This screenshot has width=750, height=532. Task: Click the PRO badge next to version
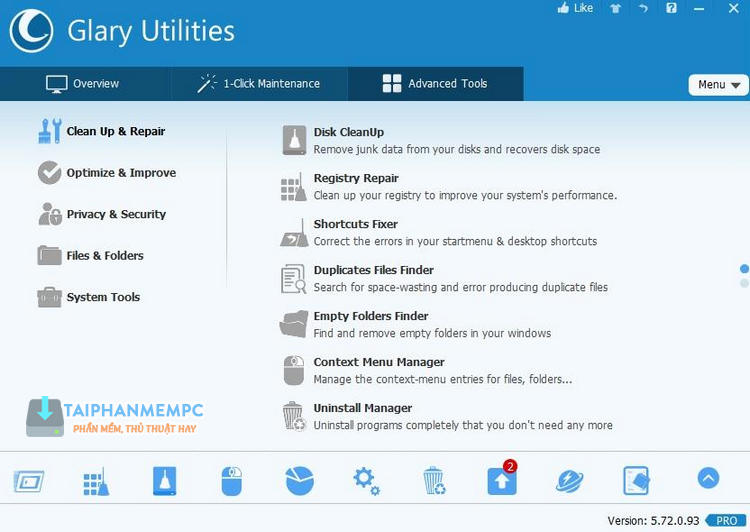(726, 520)
